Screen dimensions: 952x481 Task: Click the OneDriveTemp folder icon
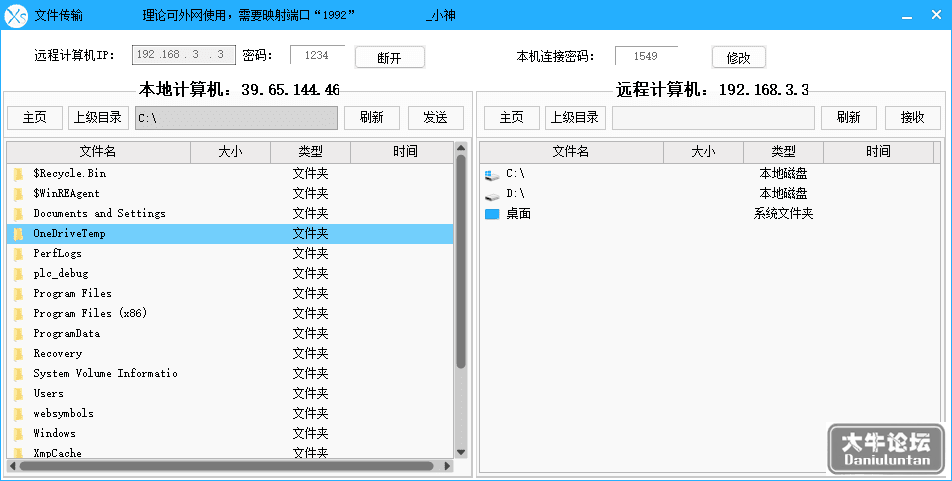click(x=18, y=234)
